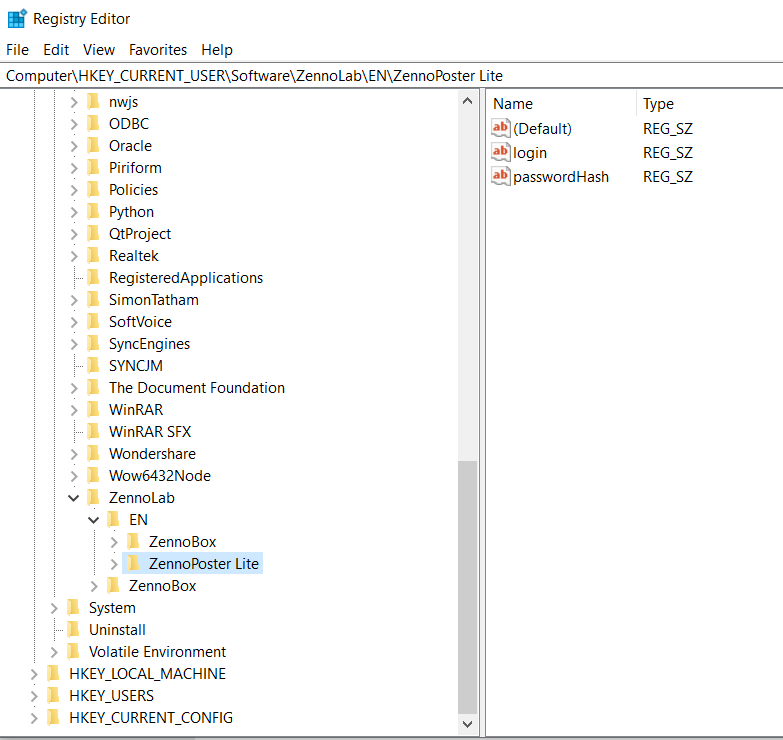Open the Edit menu

pos(56,49)
